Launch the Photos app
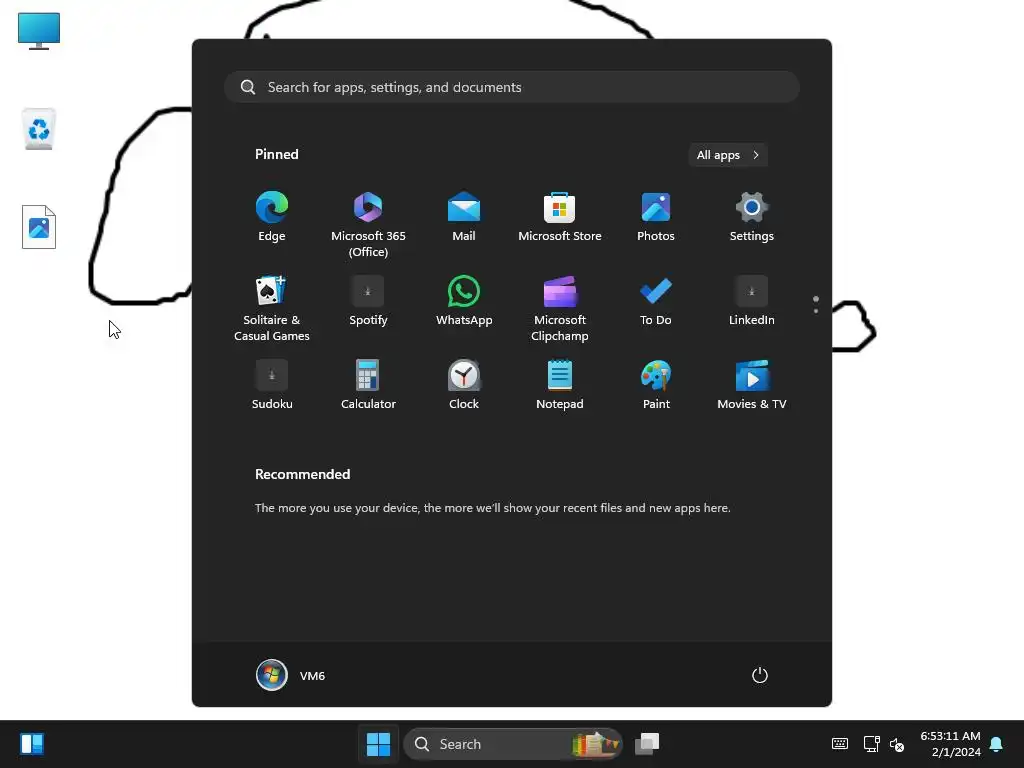The height and width of the screenshot is (768, 1024). click(x=656, y=217)
